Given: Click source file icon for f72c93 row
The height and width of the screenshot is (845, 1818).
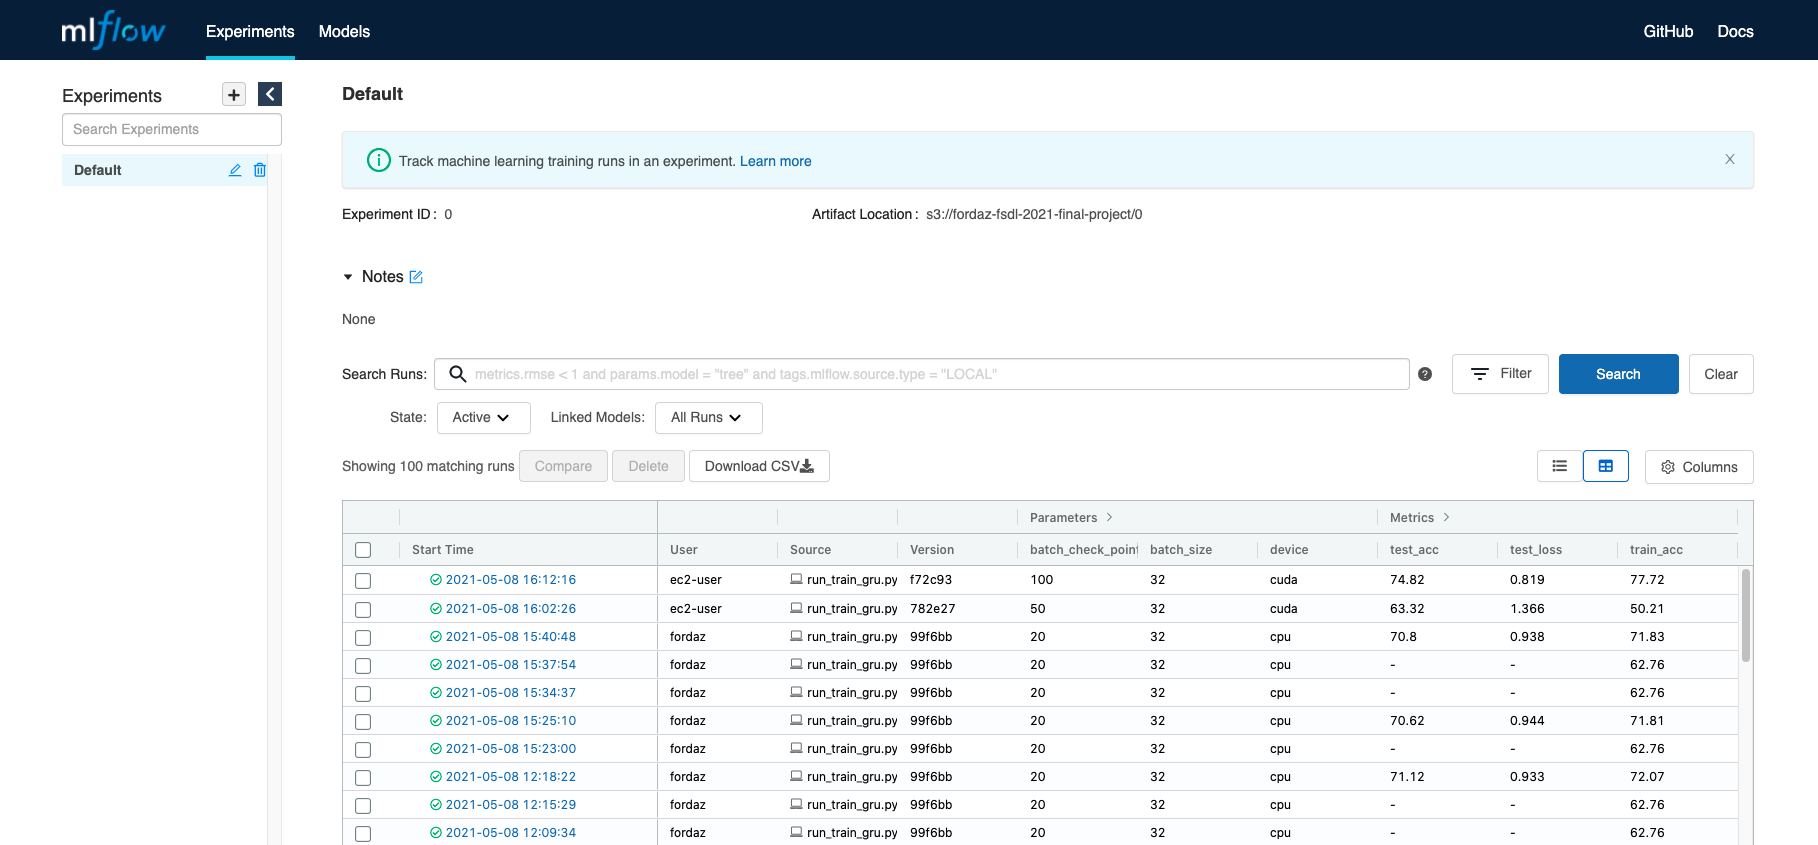Looking at the screenshot, I should click(x=796, y=579).
